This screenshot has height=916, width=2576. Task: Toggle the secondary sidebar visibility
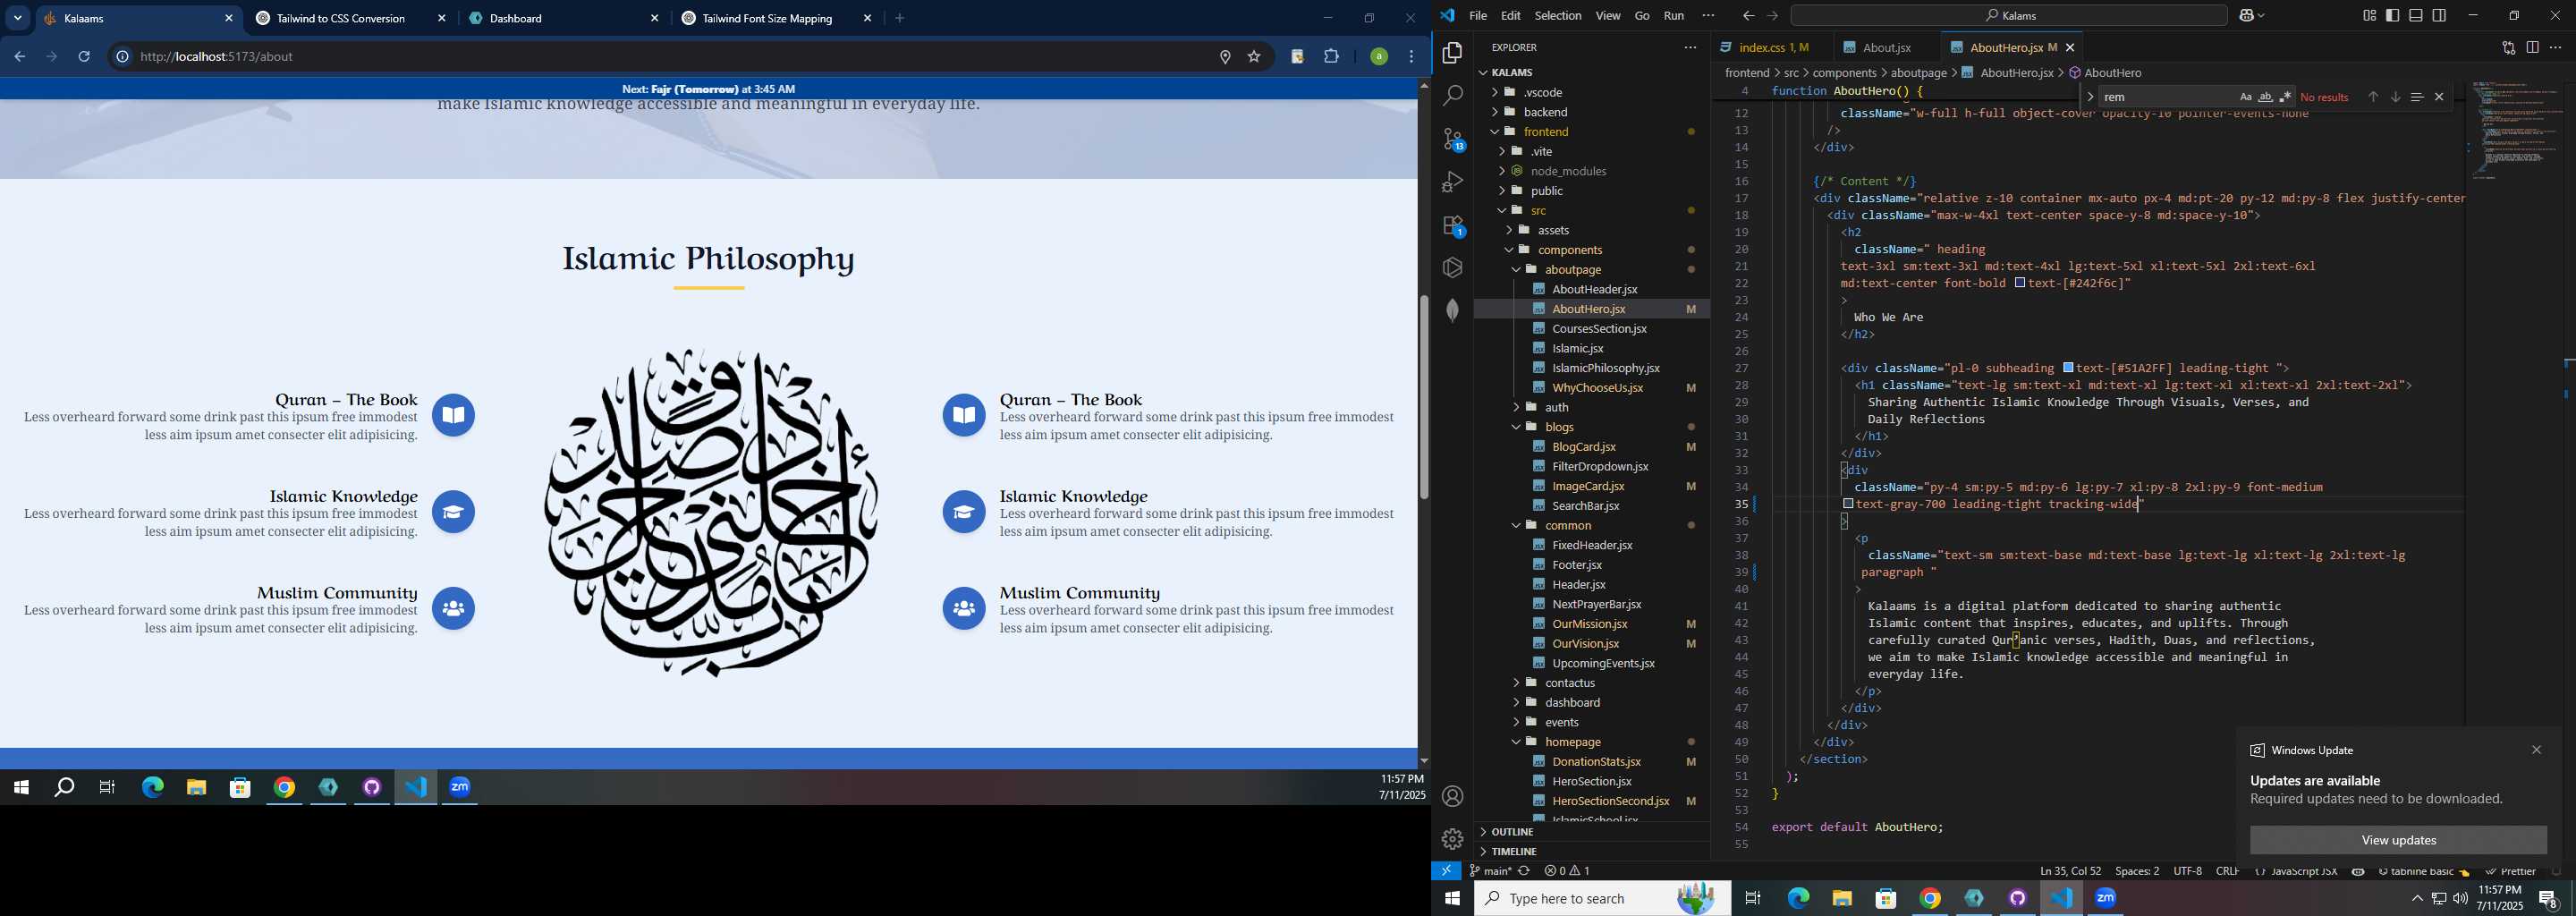pyautogui.click(x=2440, y=16)
